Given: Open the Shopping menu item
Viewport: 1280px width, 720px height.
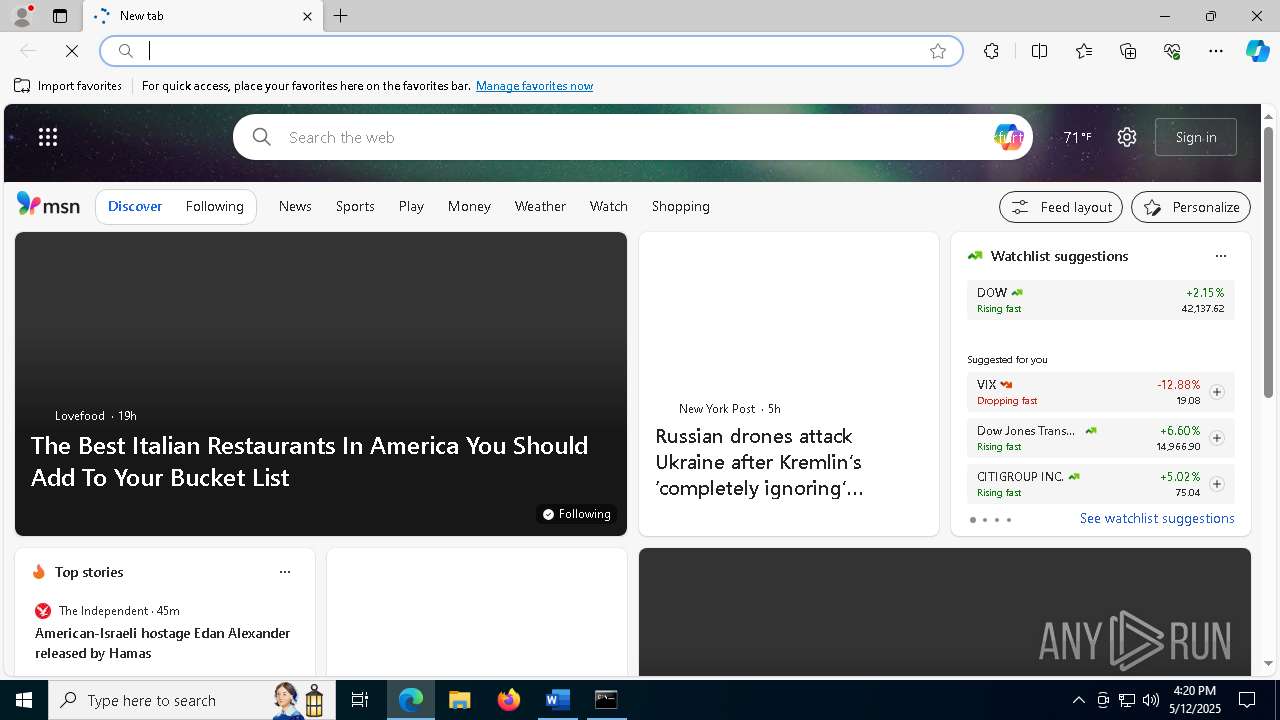Looking at the screenshot, I should pos(680,206).
